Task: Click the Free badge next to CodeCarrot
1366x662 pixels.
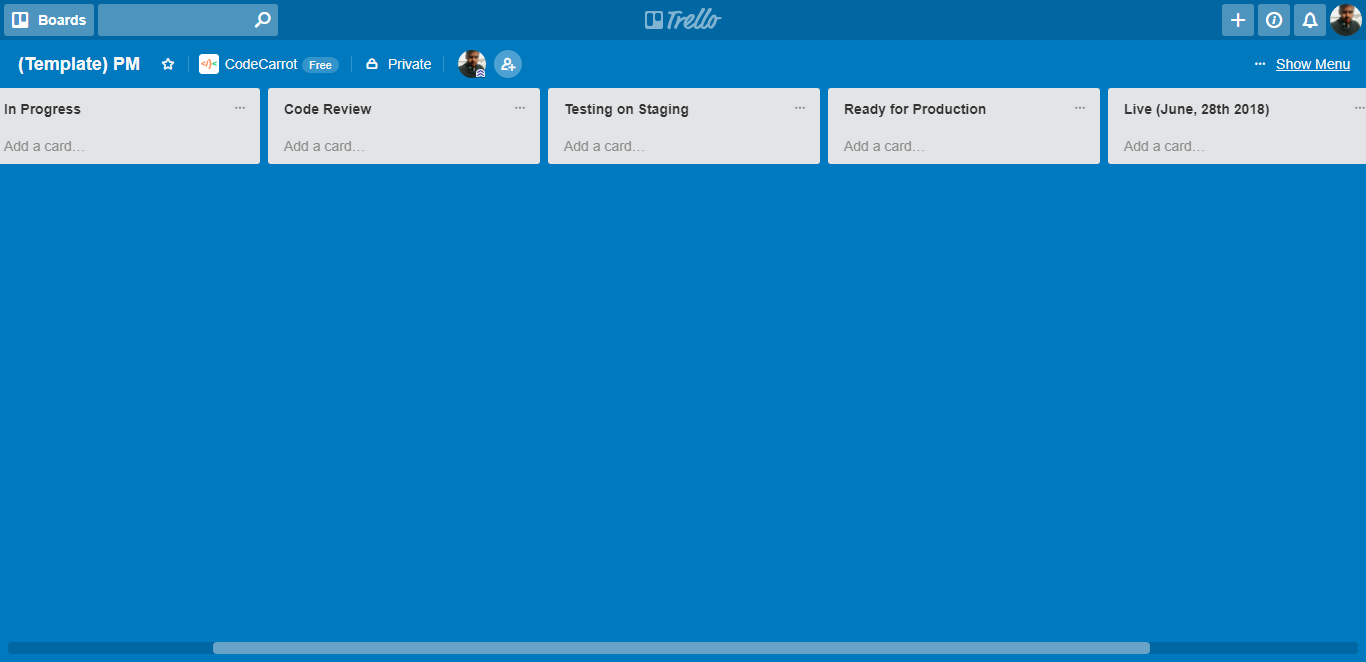Action: coord(320,64)
